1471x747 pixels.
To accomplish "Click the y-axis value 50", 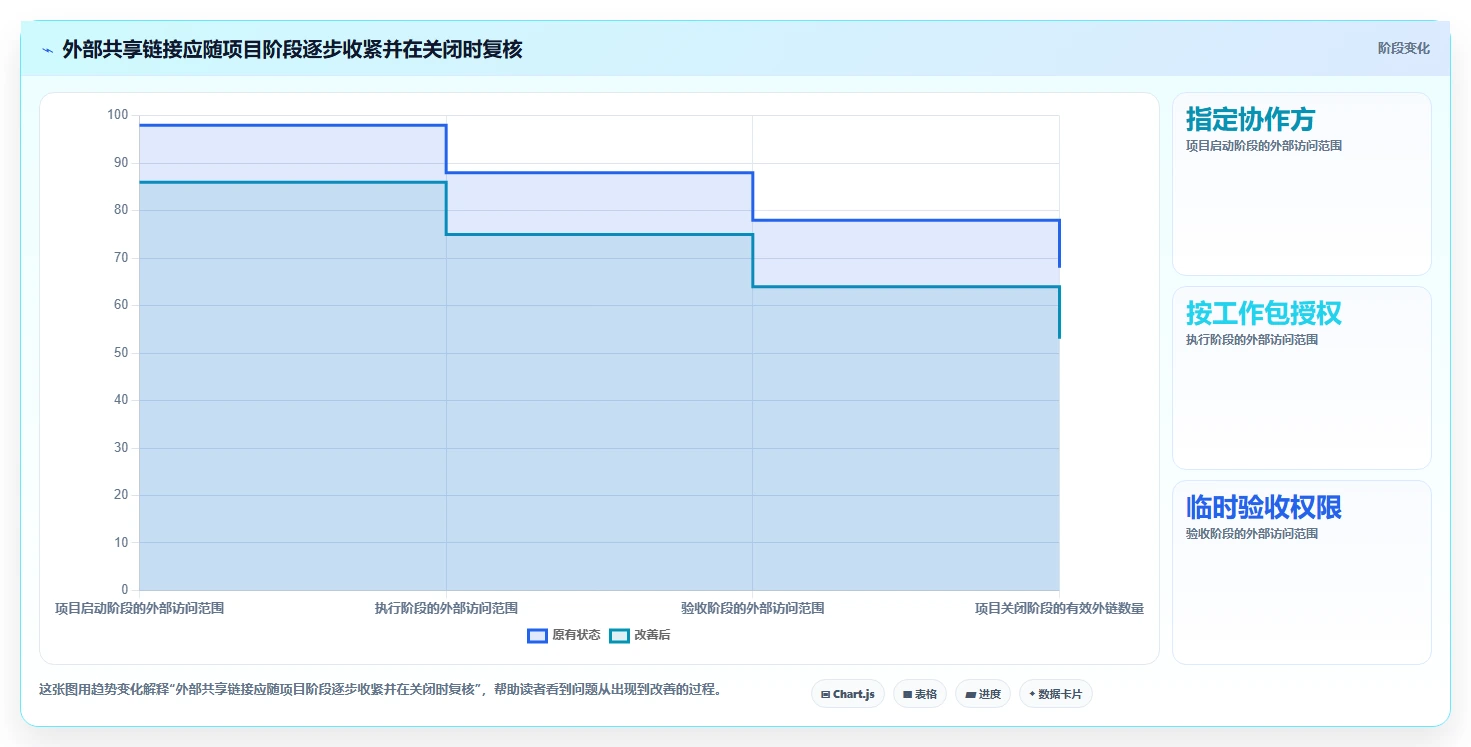I will point(122,353).
